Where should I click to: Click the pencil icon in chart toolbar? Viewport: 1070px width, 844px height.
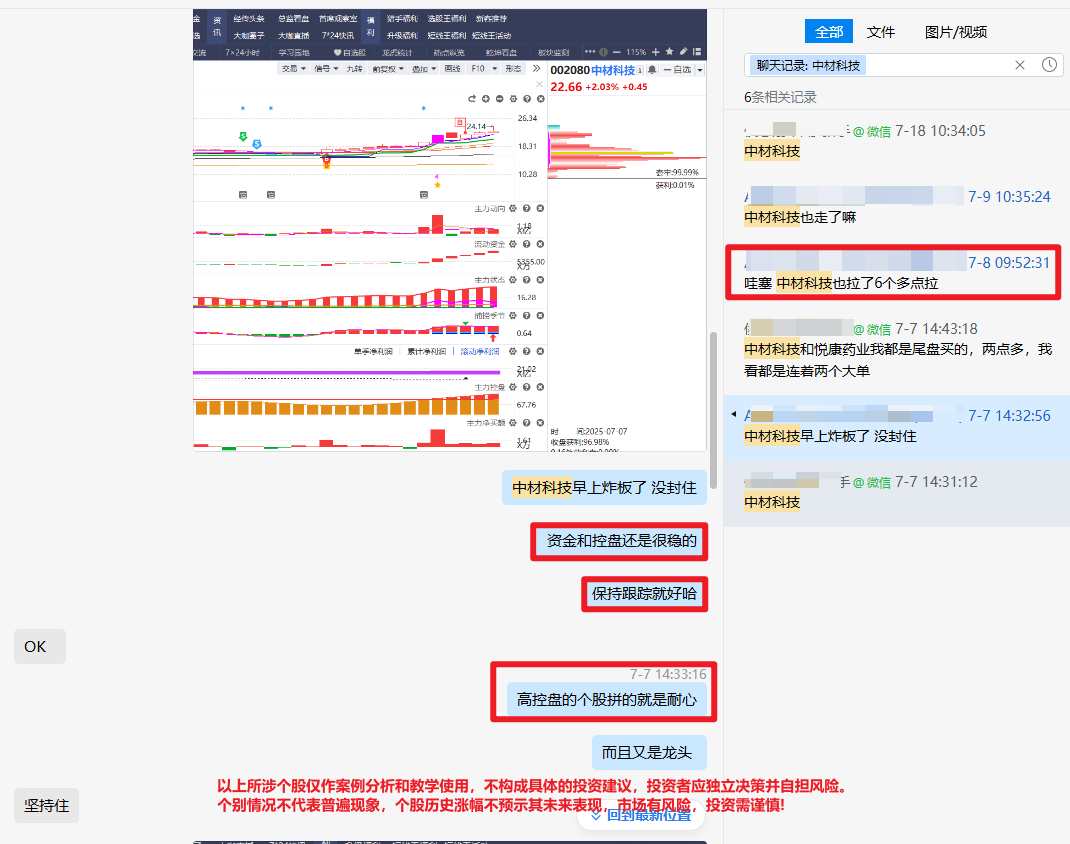pyautogui.click(x=683, y=52)
